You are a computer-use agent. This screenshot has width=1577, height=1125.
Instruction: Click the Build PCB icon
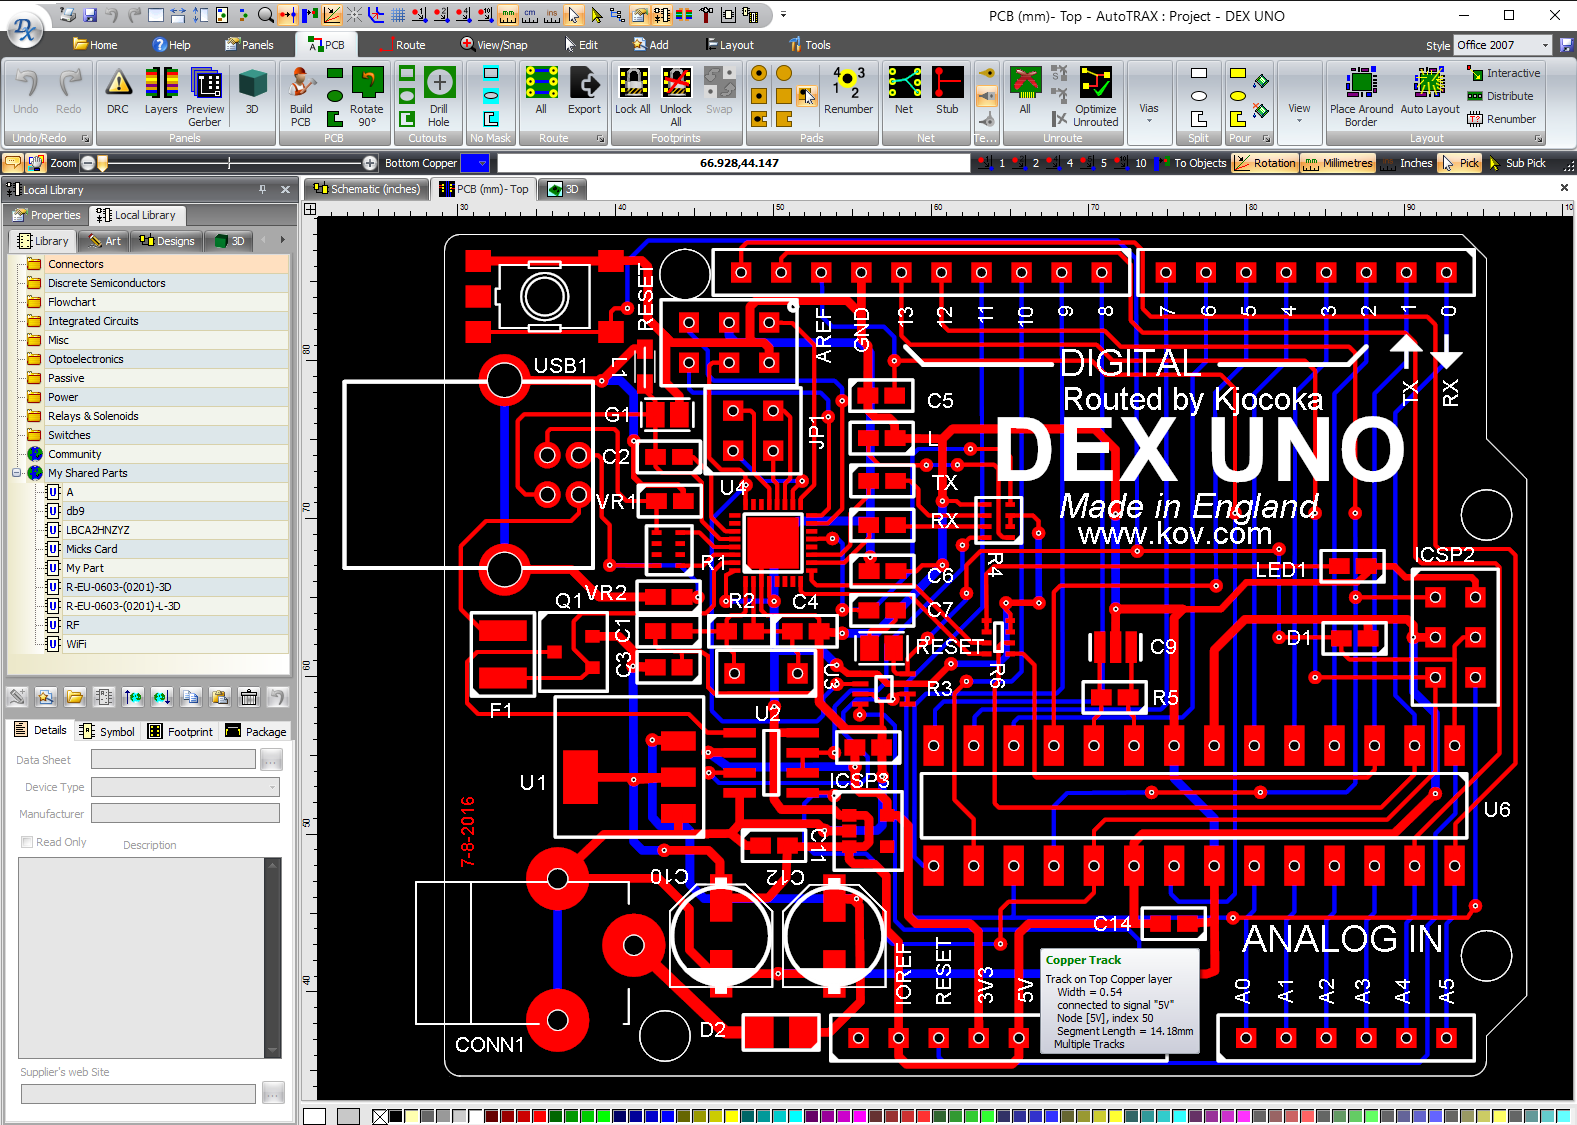[x=301, y=97]
